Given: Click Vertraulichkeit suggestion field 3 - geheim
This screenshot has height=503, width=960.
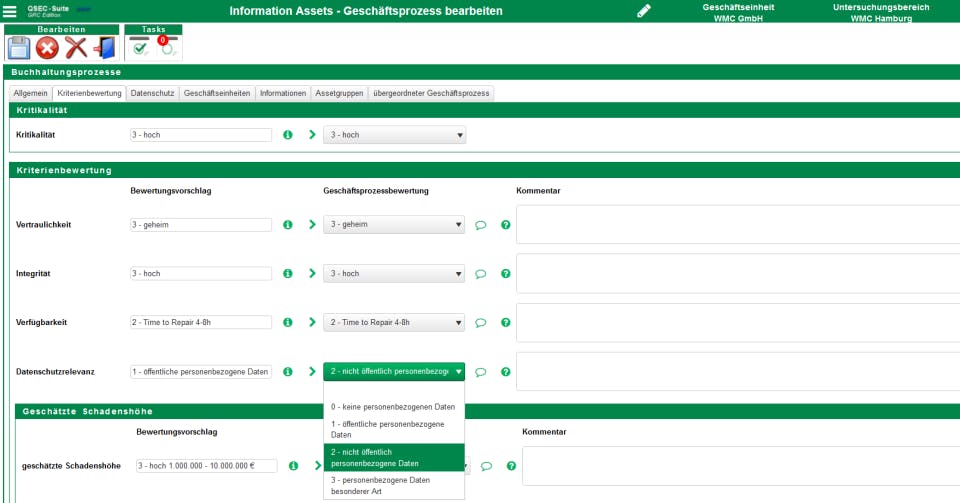Looking at the screenshot, I should (x=201, y=225).
